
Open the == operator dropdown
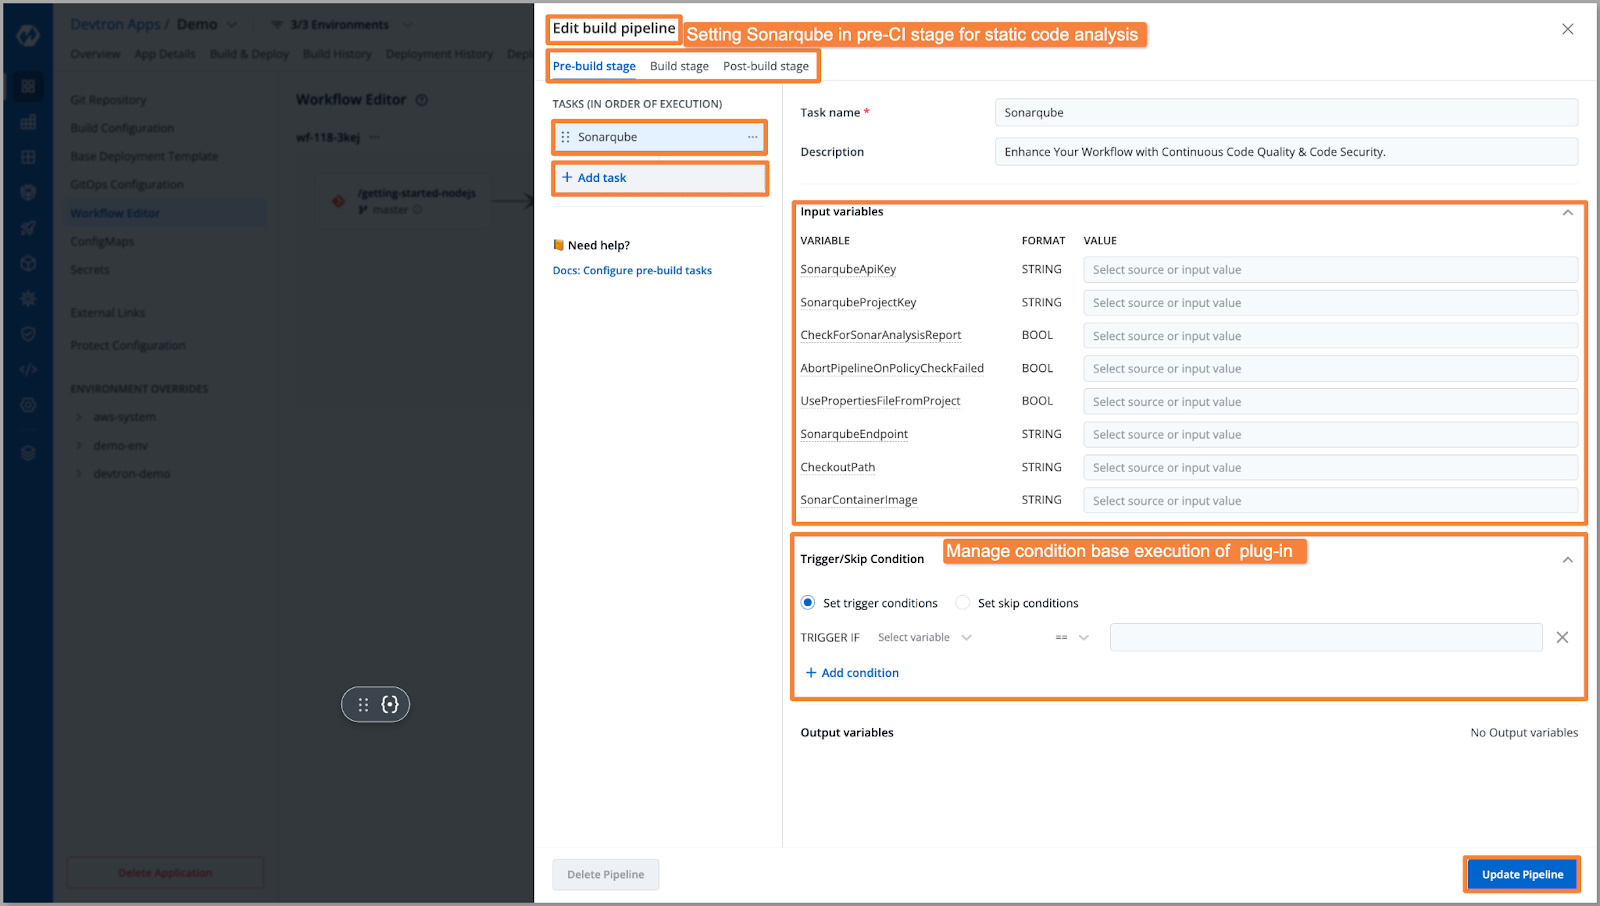coord(1072,638)
